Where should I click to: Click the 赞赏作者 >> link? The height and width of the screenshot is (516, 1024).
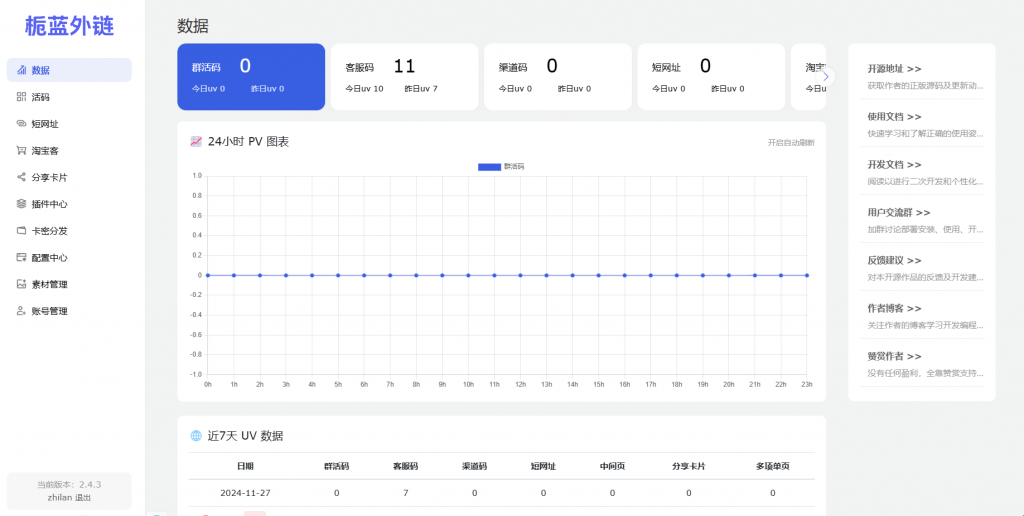(x=894, y=356)
